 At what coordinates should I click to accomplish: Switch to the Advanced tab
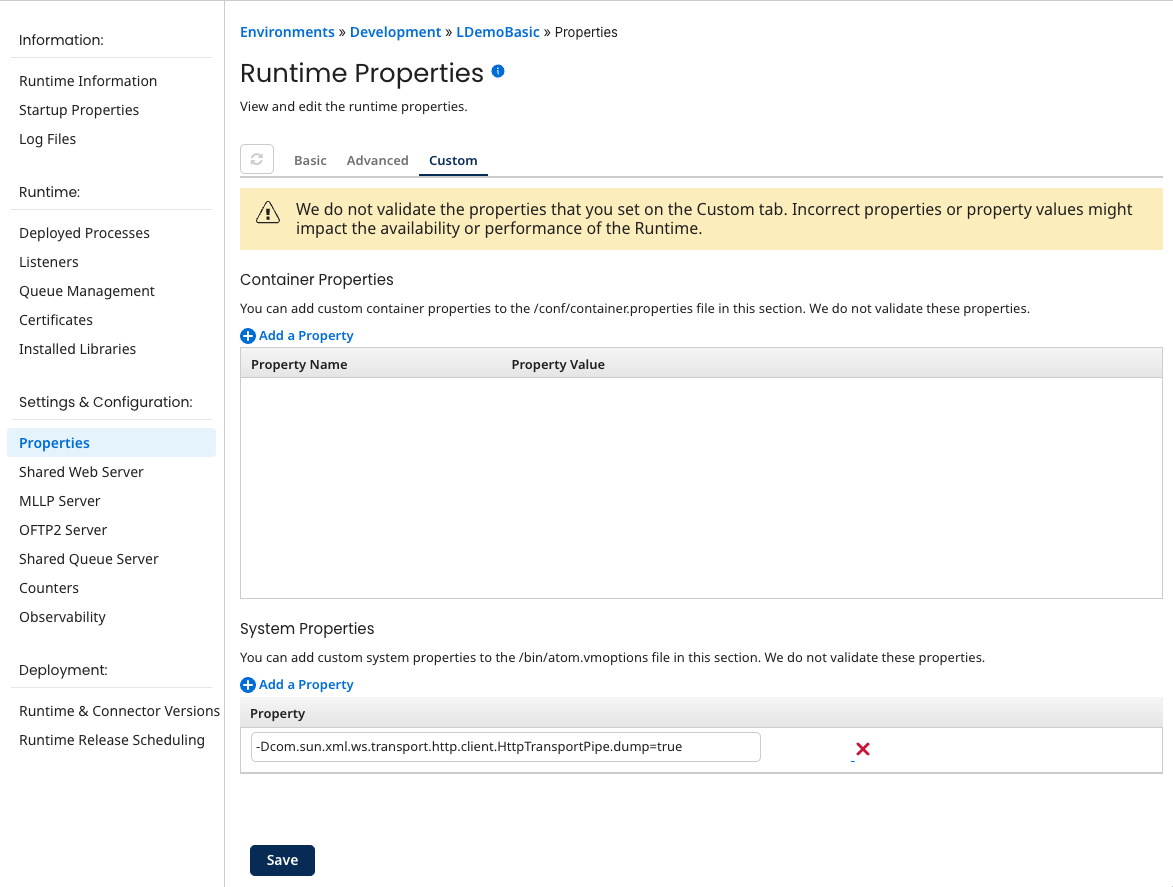(377, 160)
